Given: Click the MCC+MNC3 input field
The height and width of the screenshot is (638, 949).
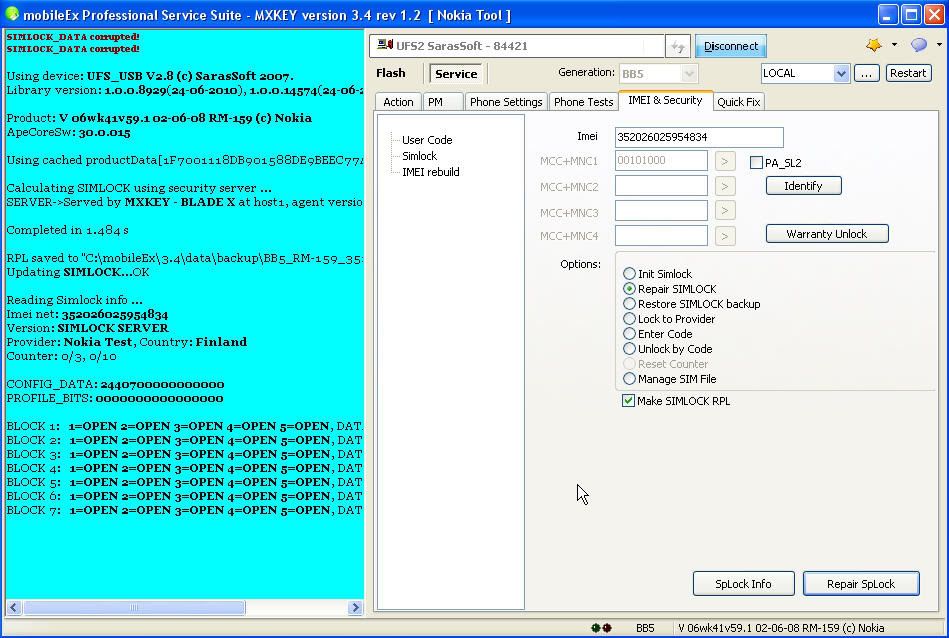Looking at the screenshot, I should click(x=661, y=211).
